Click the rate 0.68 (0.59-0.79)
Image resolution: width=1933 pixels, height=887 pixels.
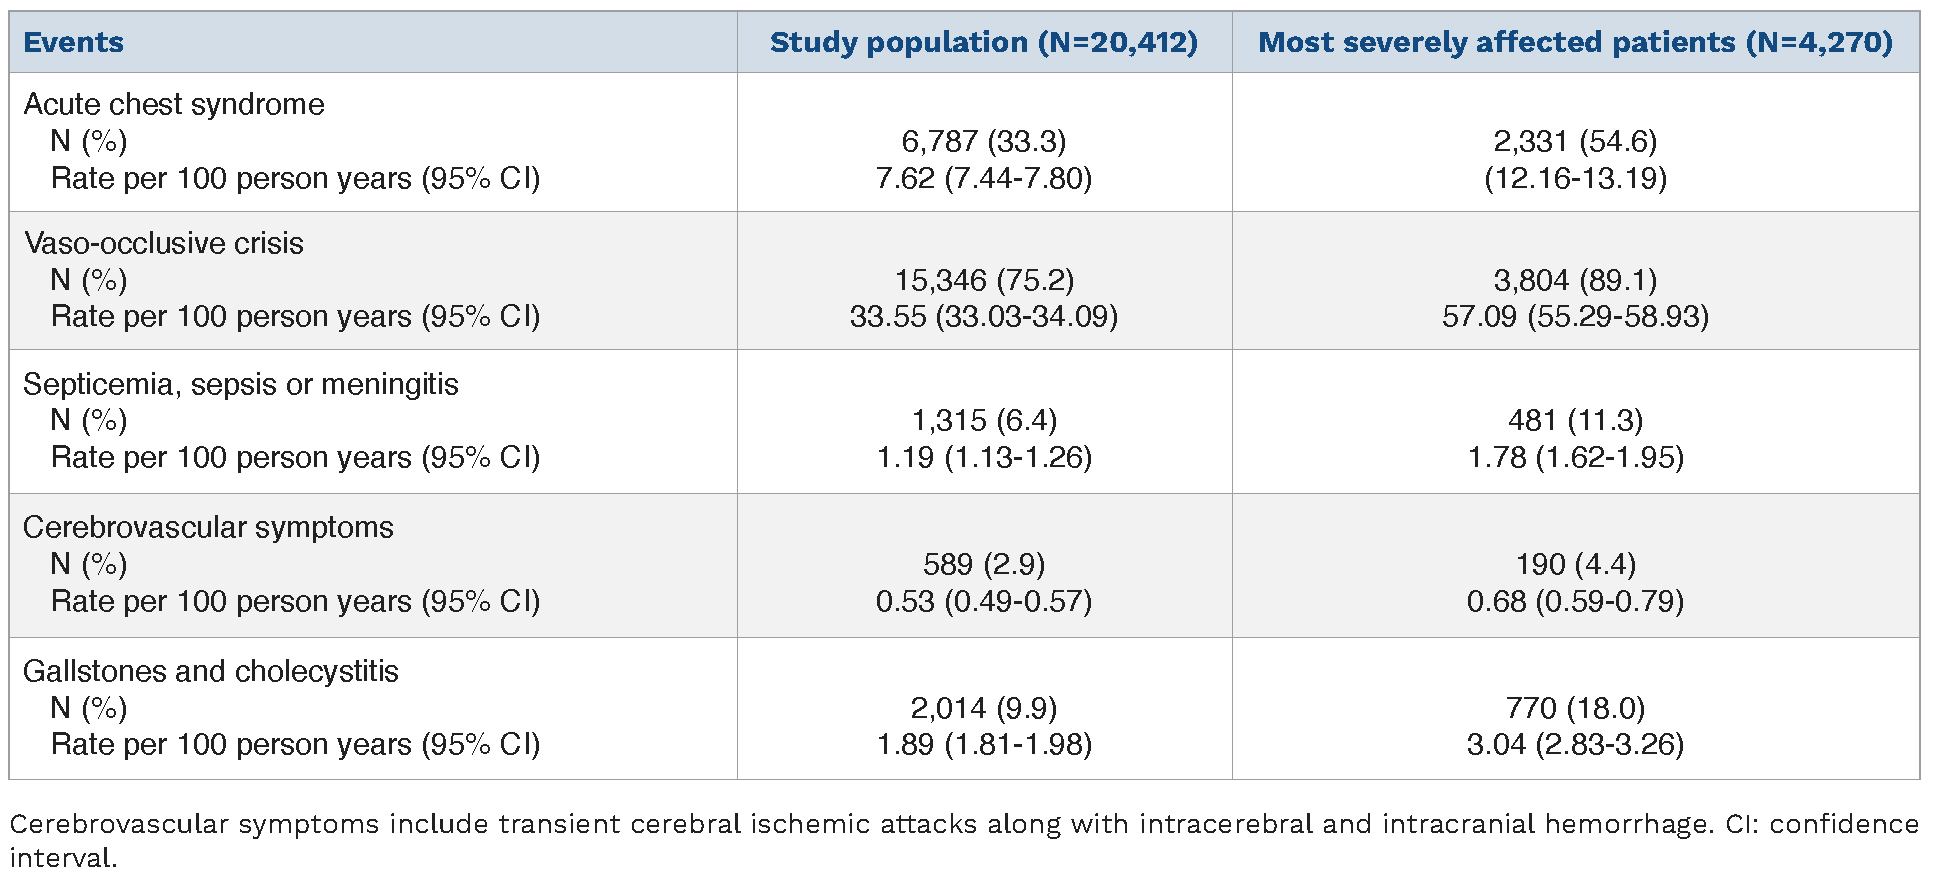coord(1575,601)
